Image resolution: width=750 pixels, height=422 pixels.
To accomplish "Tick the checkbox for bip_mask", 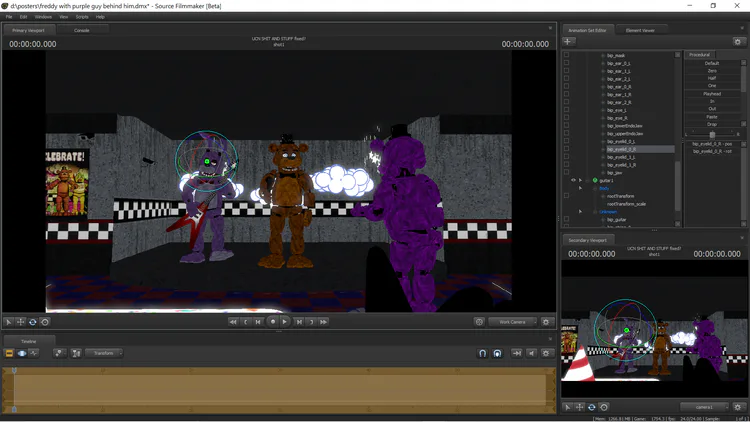I will coord(566,55).
